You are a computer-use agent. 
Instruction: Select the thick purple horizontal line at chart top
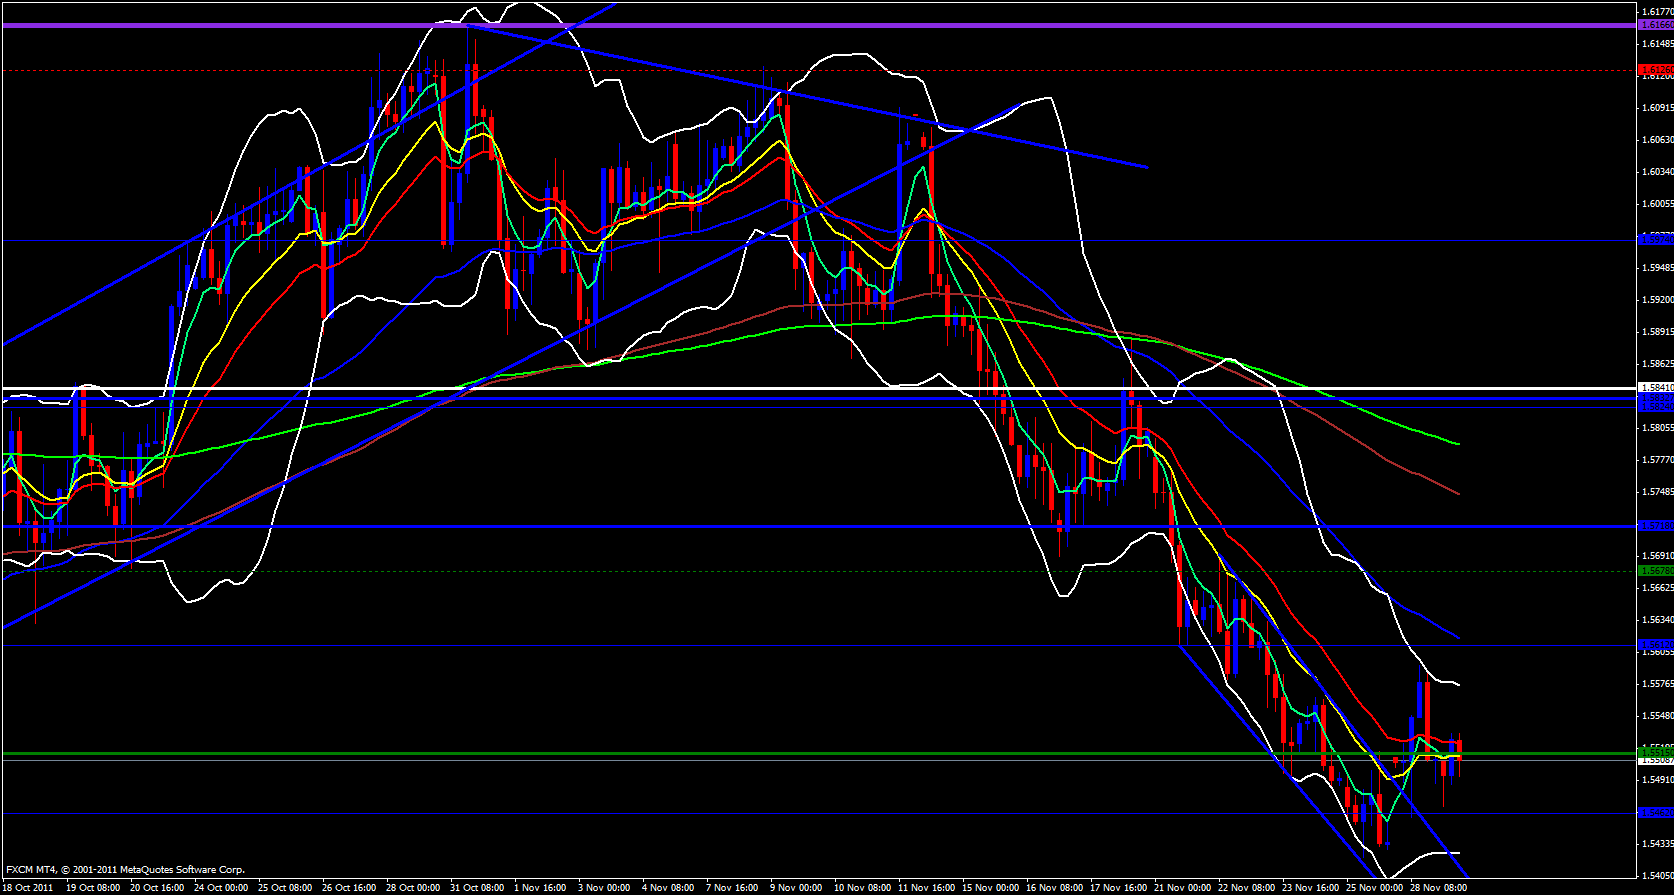pyautogui.click(x=800, y=25)
